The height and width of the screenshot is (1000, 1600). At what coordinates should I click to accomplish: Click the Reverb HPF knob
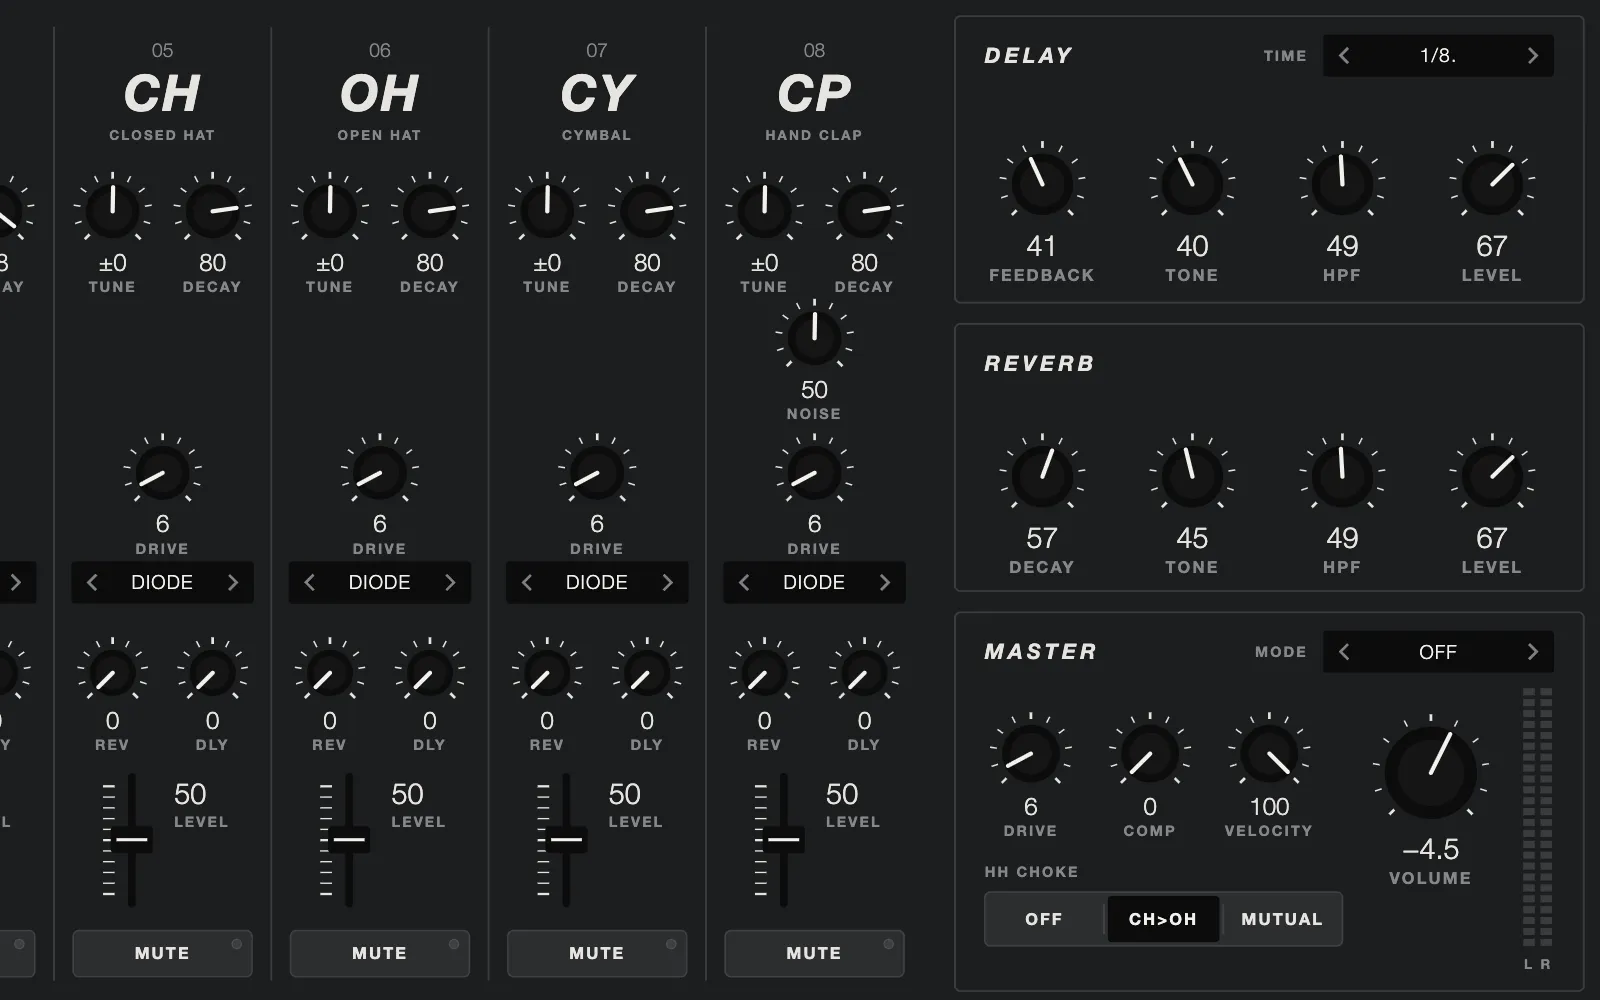pos(1341,475)
